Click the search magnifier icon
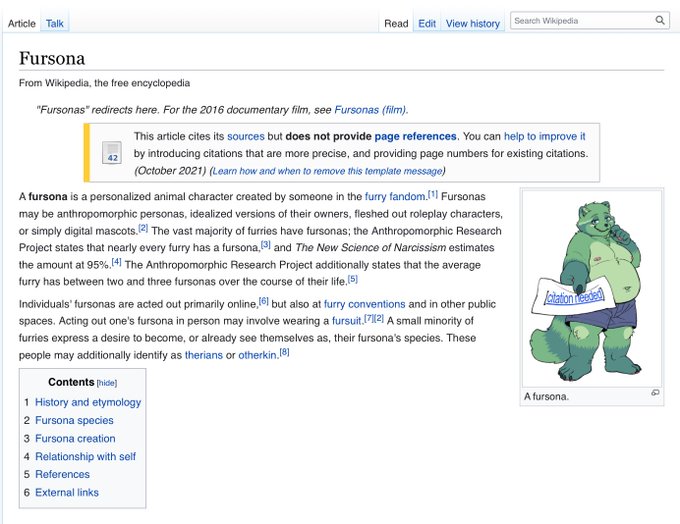This screenshot has width=680, height=524. [660, 20]
